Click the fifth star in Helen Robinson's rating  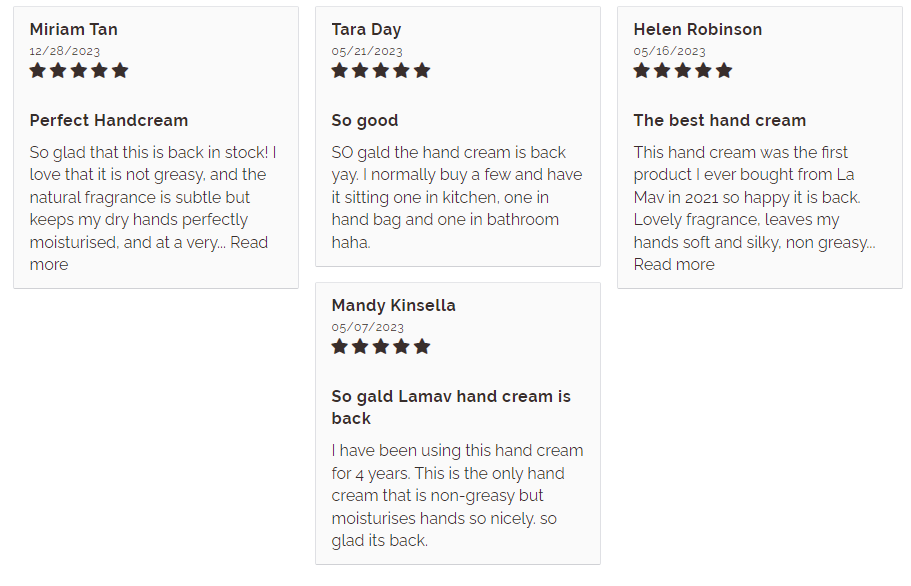pyautogui.click(x=724, y=71)
